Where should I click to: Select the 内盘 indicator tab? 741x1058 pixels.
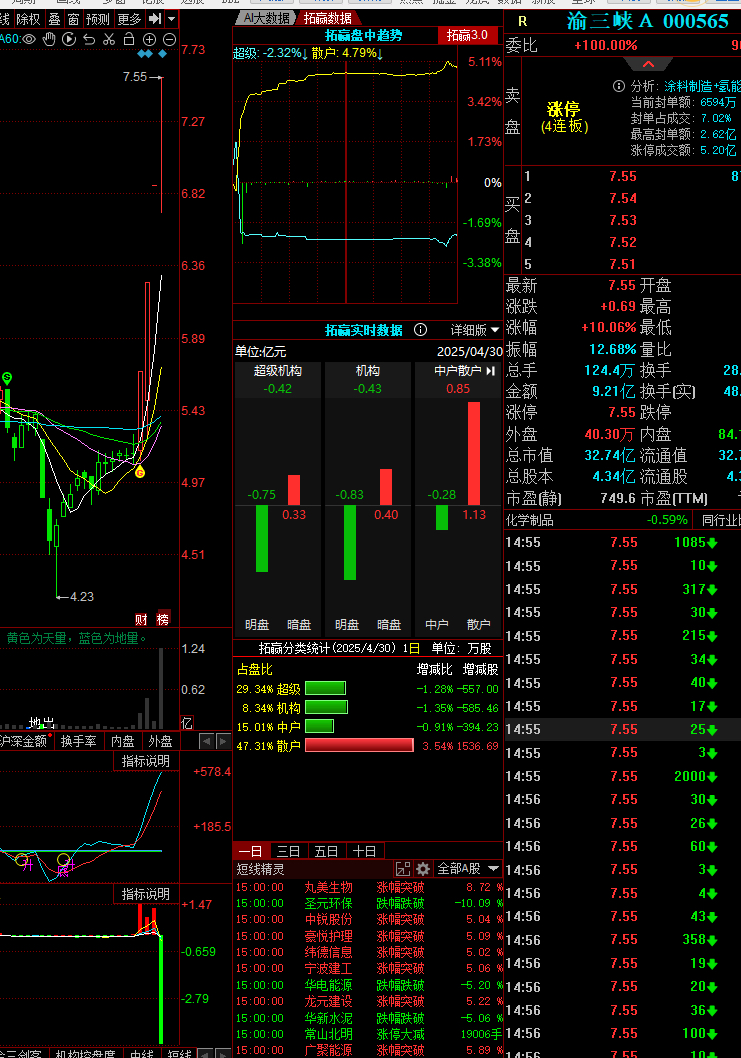(x=122, y=741)
